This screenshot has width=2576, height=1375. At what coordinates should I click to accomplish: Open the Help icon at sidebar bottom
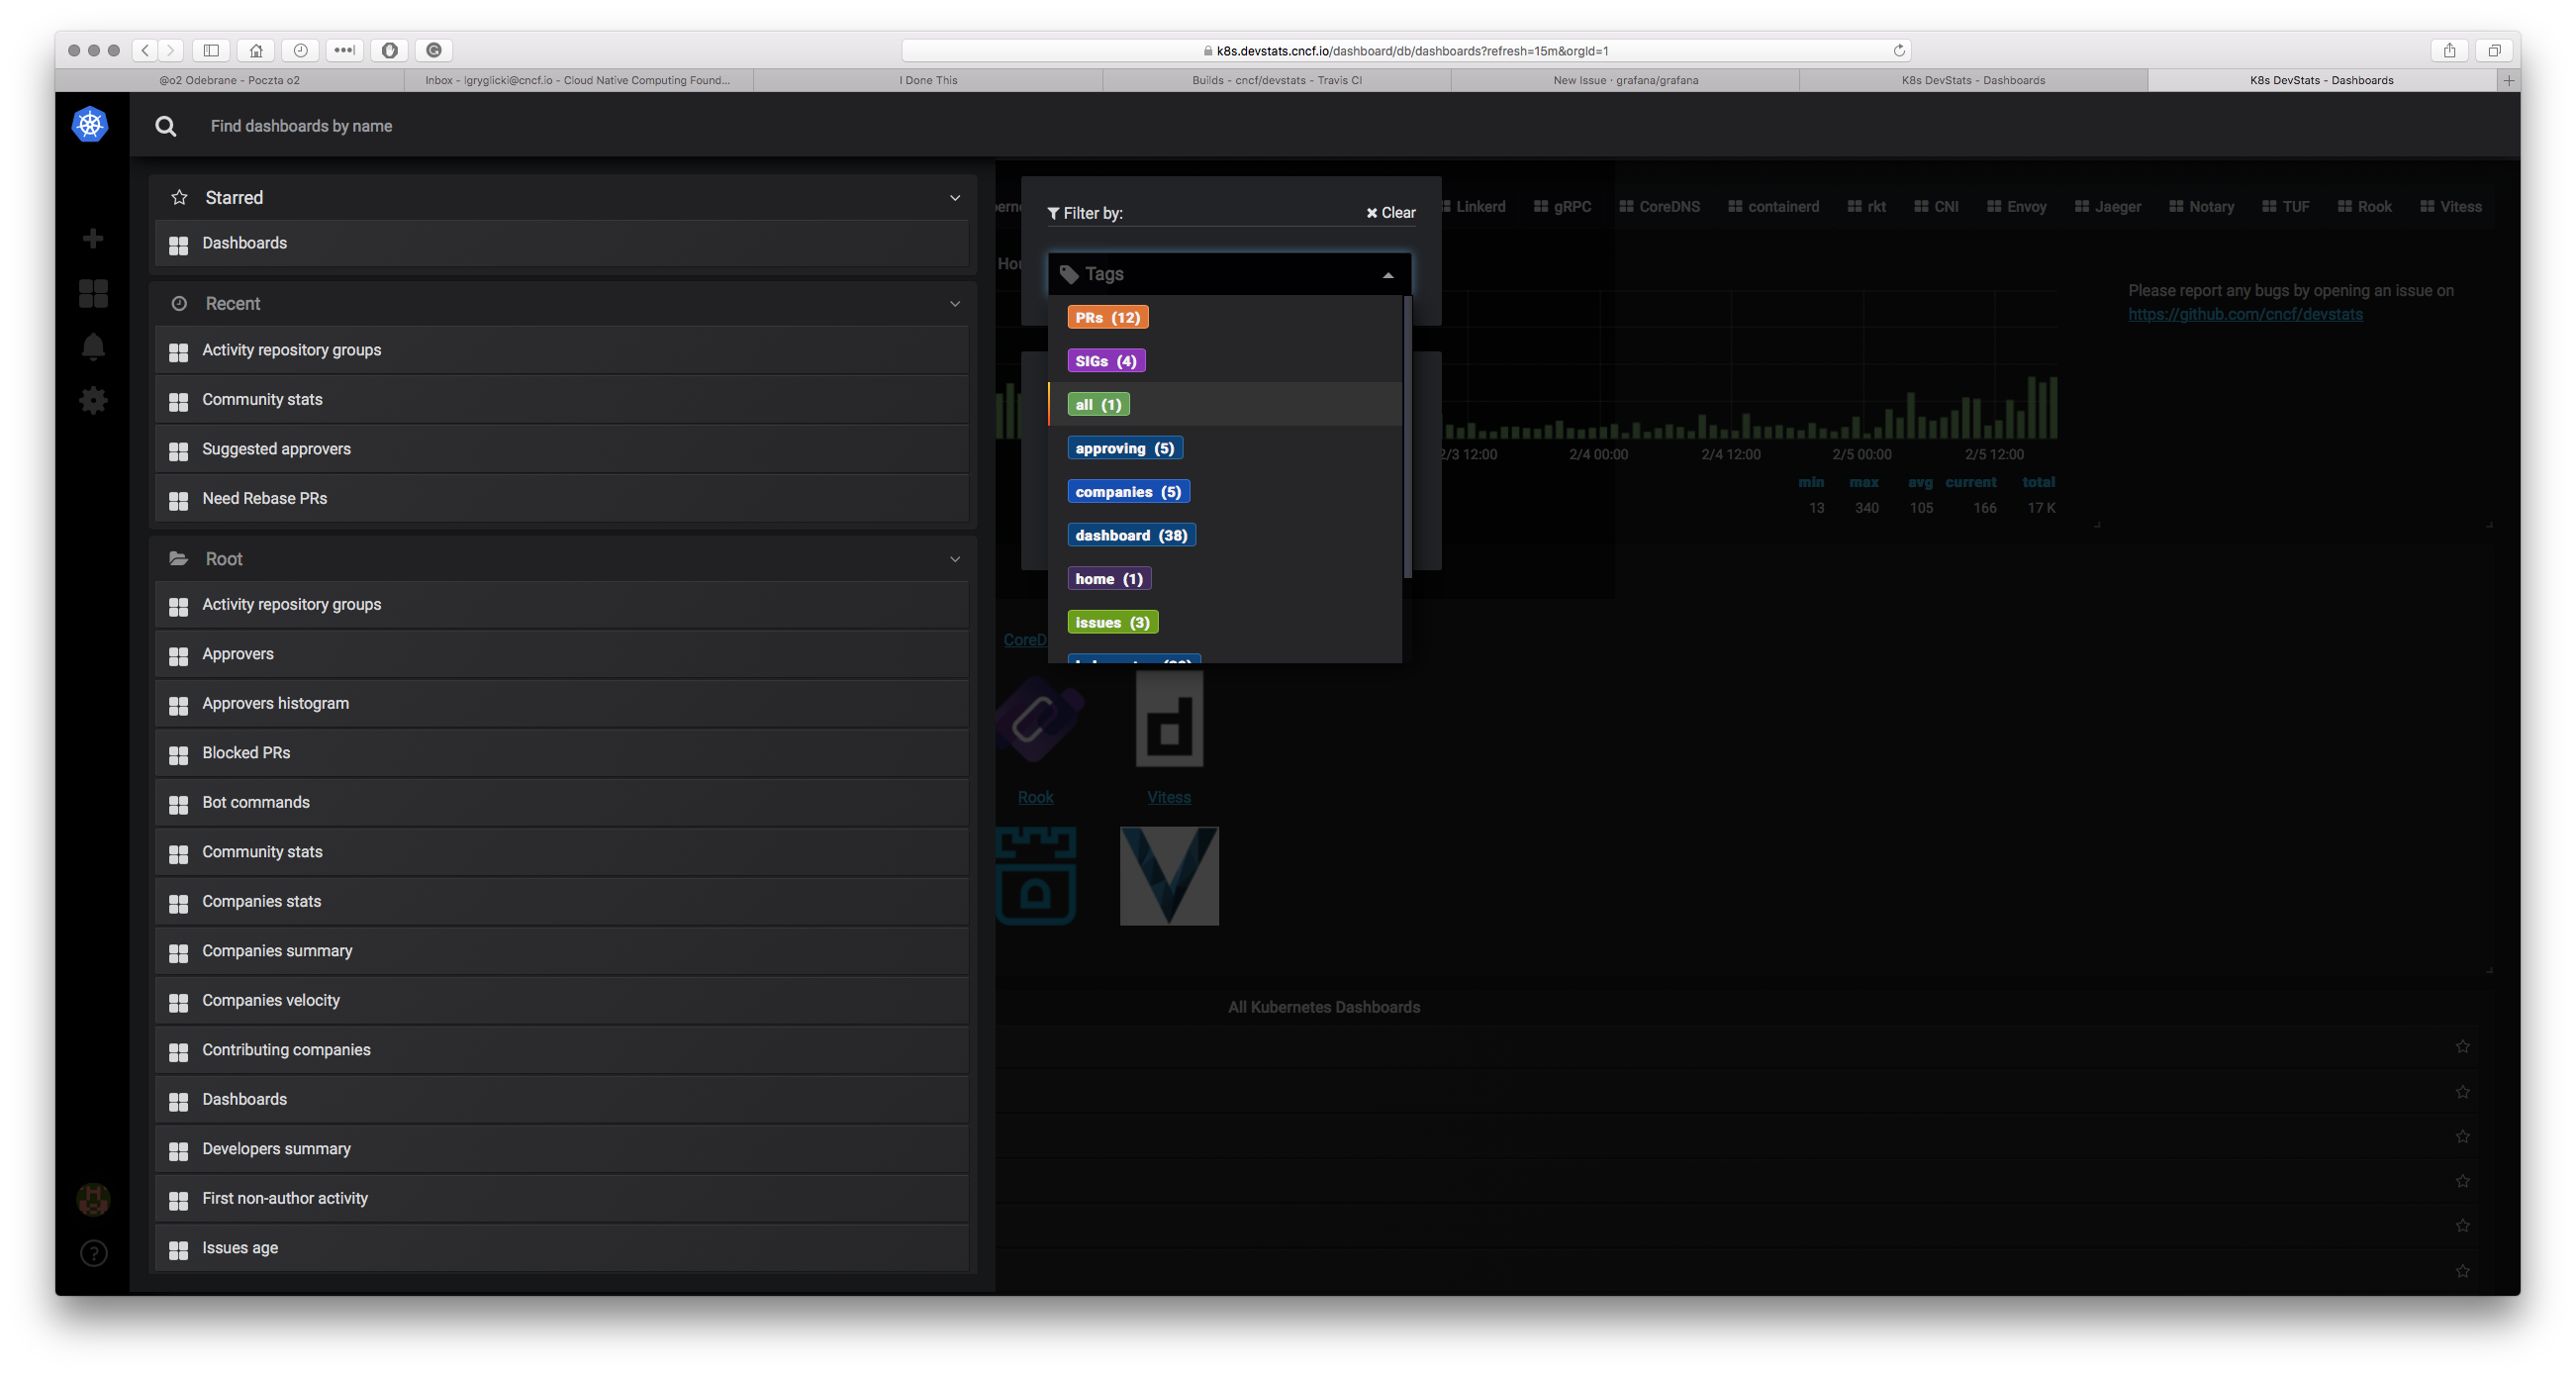(x=93, y=1252)
